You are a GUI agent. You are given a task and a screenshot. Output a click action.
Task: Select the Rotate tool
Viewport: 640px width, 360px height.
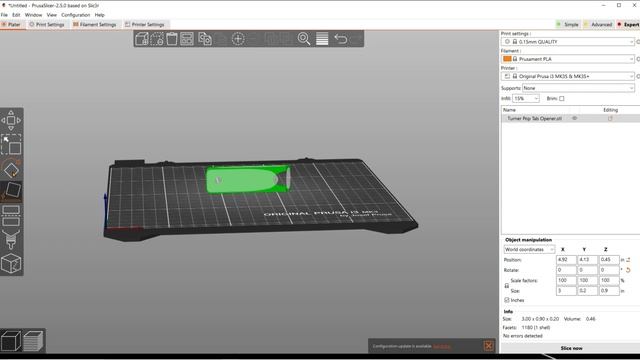tap(11, 169)
